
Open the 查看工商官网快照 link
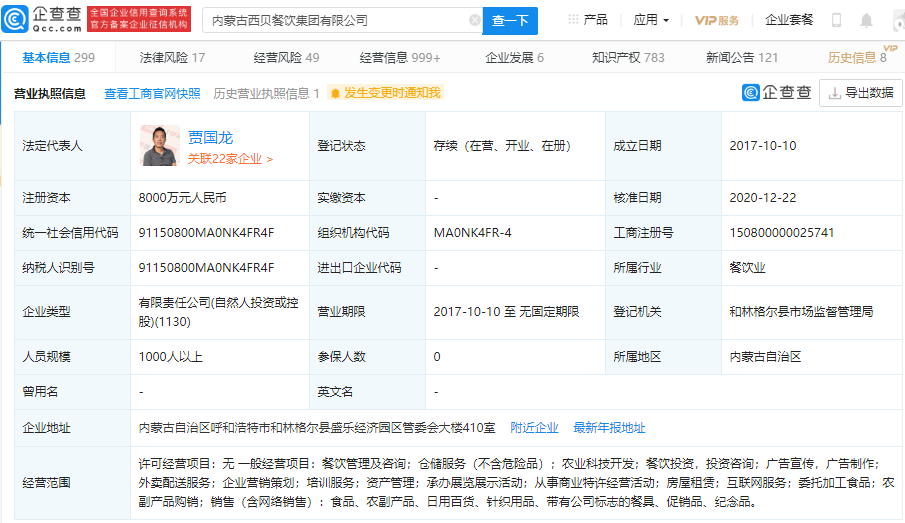[152, 94]
